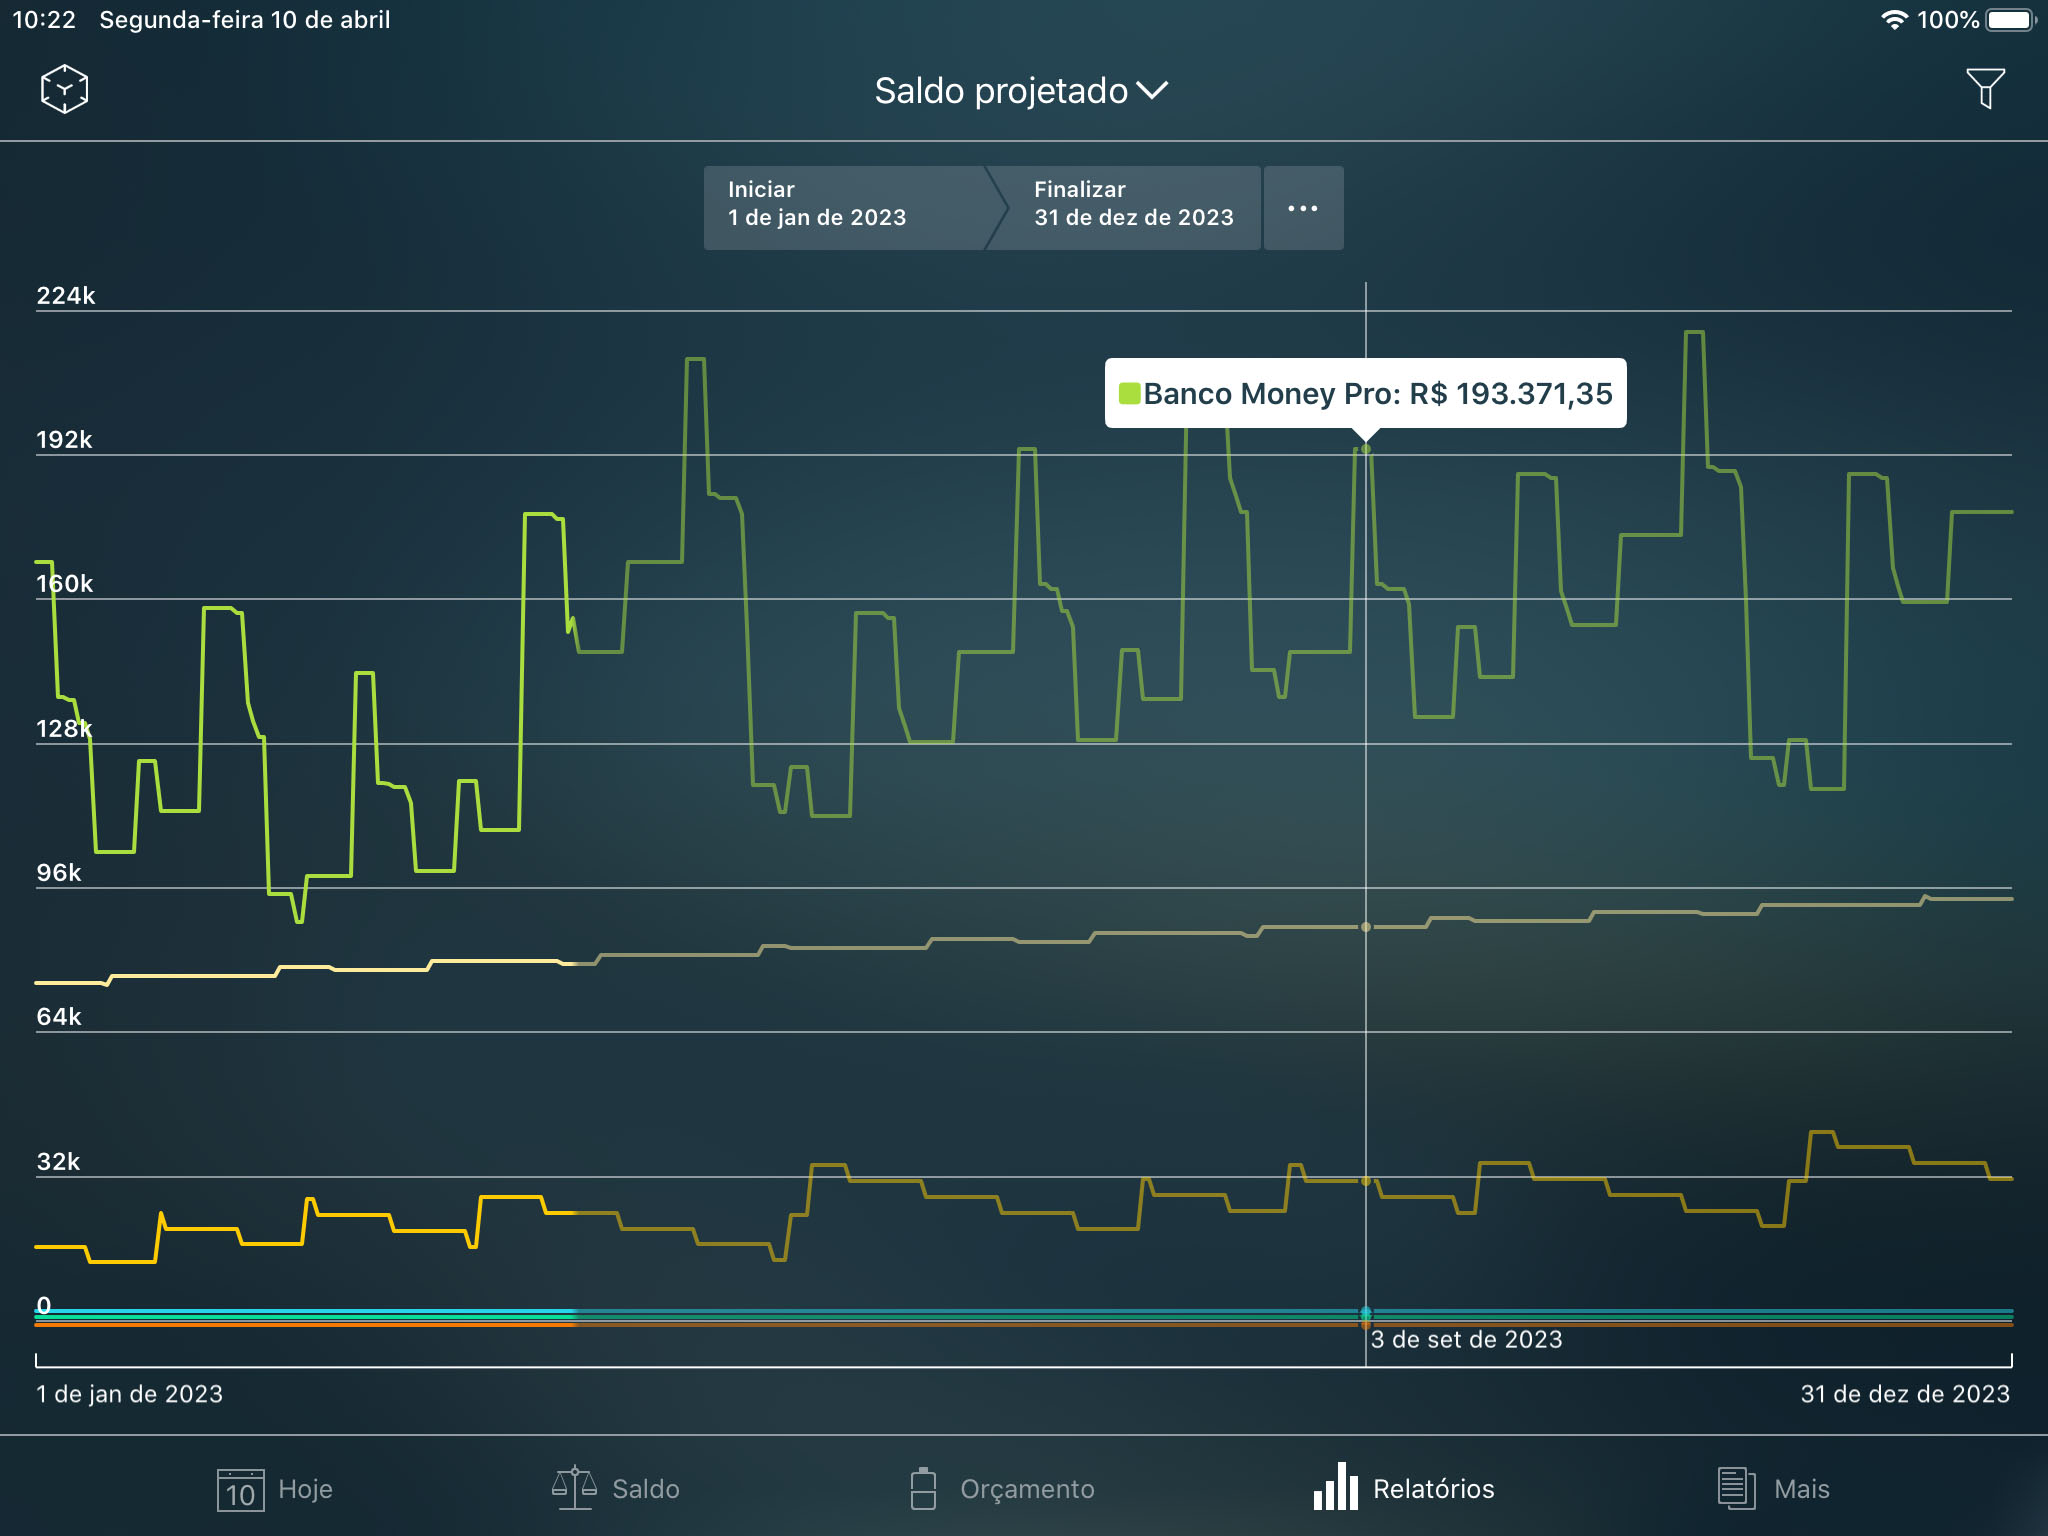Select the Relatórios tab
Viewport: 2048px width, 1536px height.
point(1404,1489)
